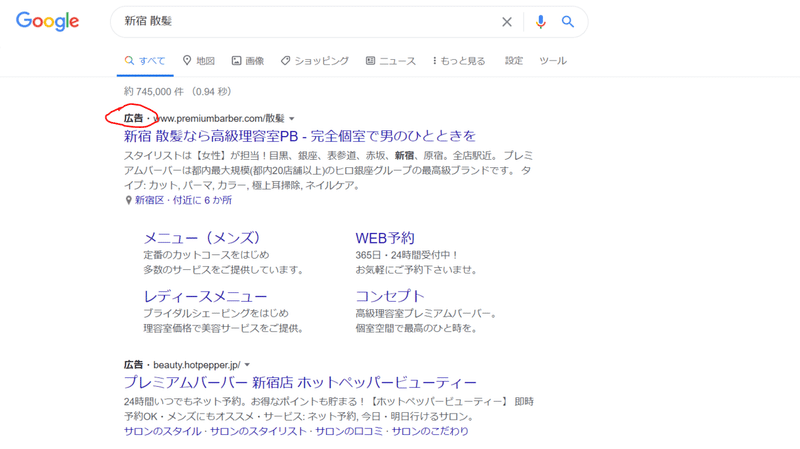The image size is (800, 449).
Task: Start voice search with the microphone icon
Action: tap(540, 21)
